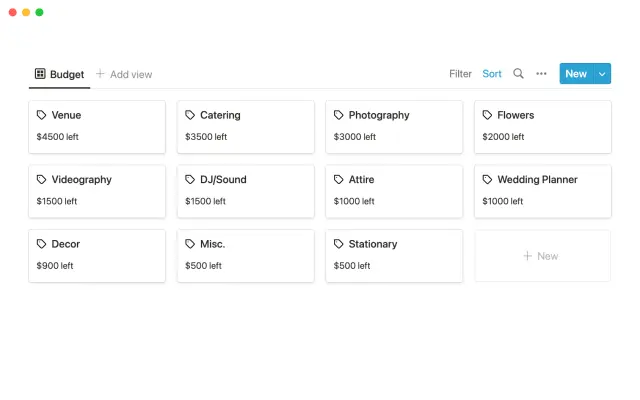Open the Photography budget card

pos(394,127)
